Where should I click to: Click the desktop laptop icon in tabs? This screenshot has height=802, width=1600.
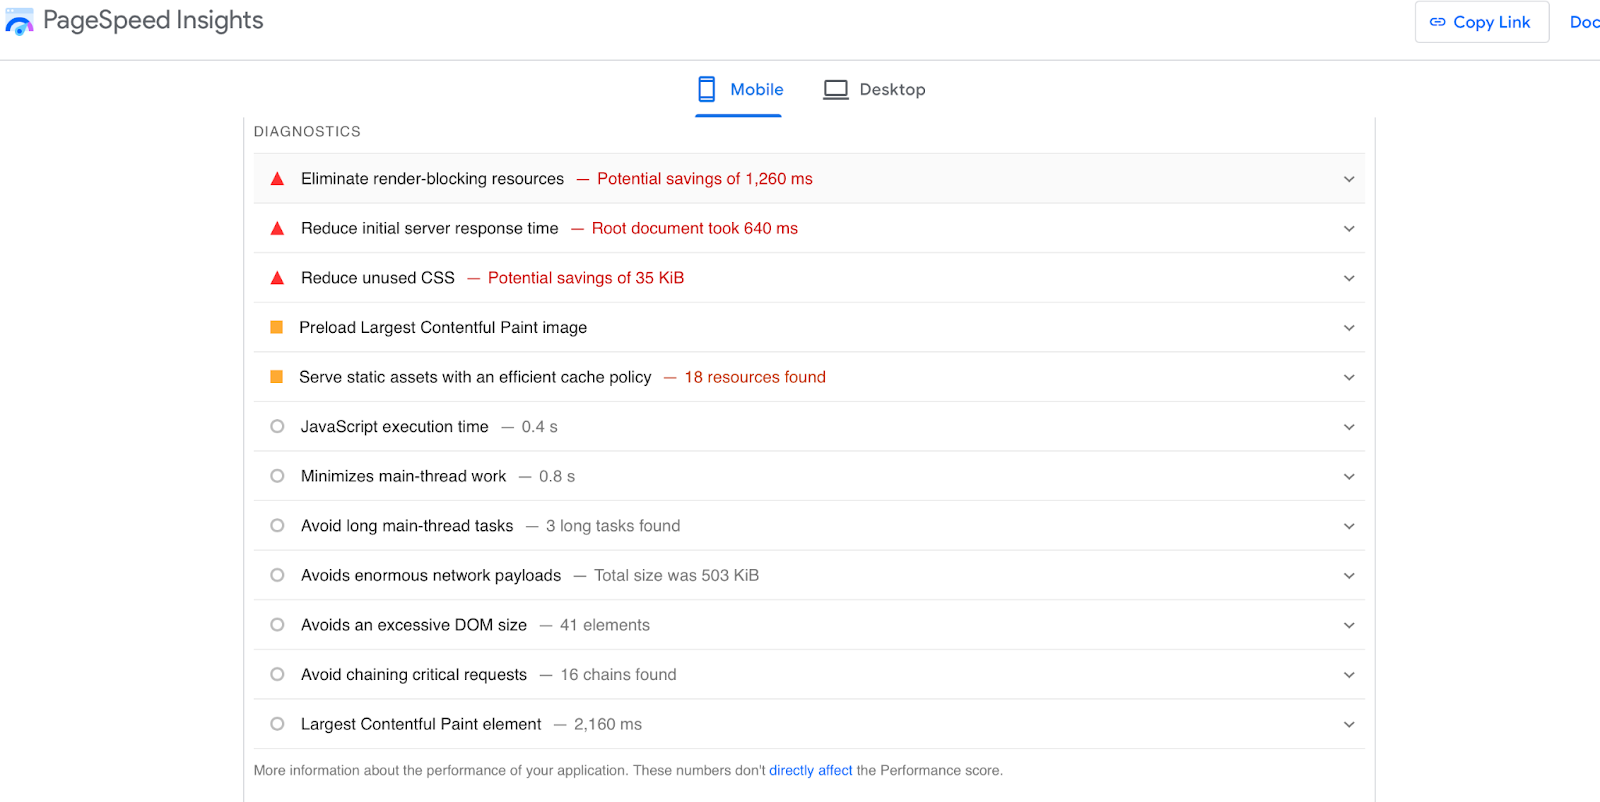836,90
